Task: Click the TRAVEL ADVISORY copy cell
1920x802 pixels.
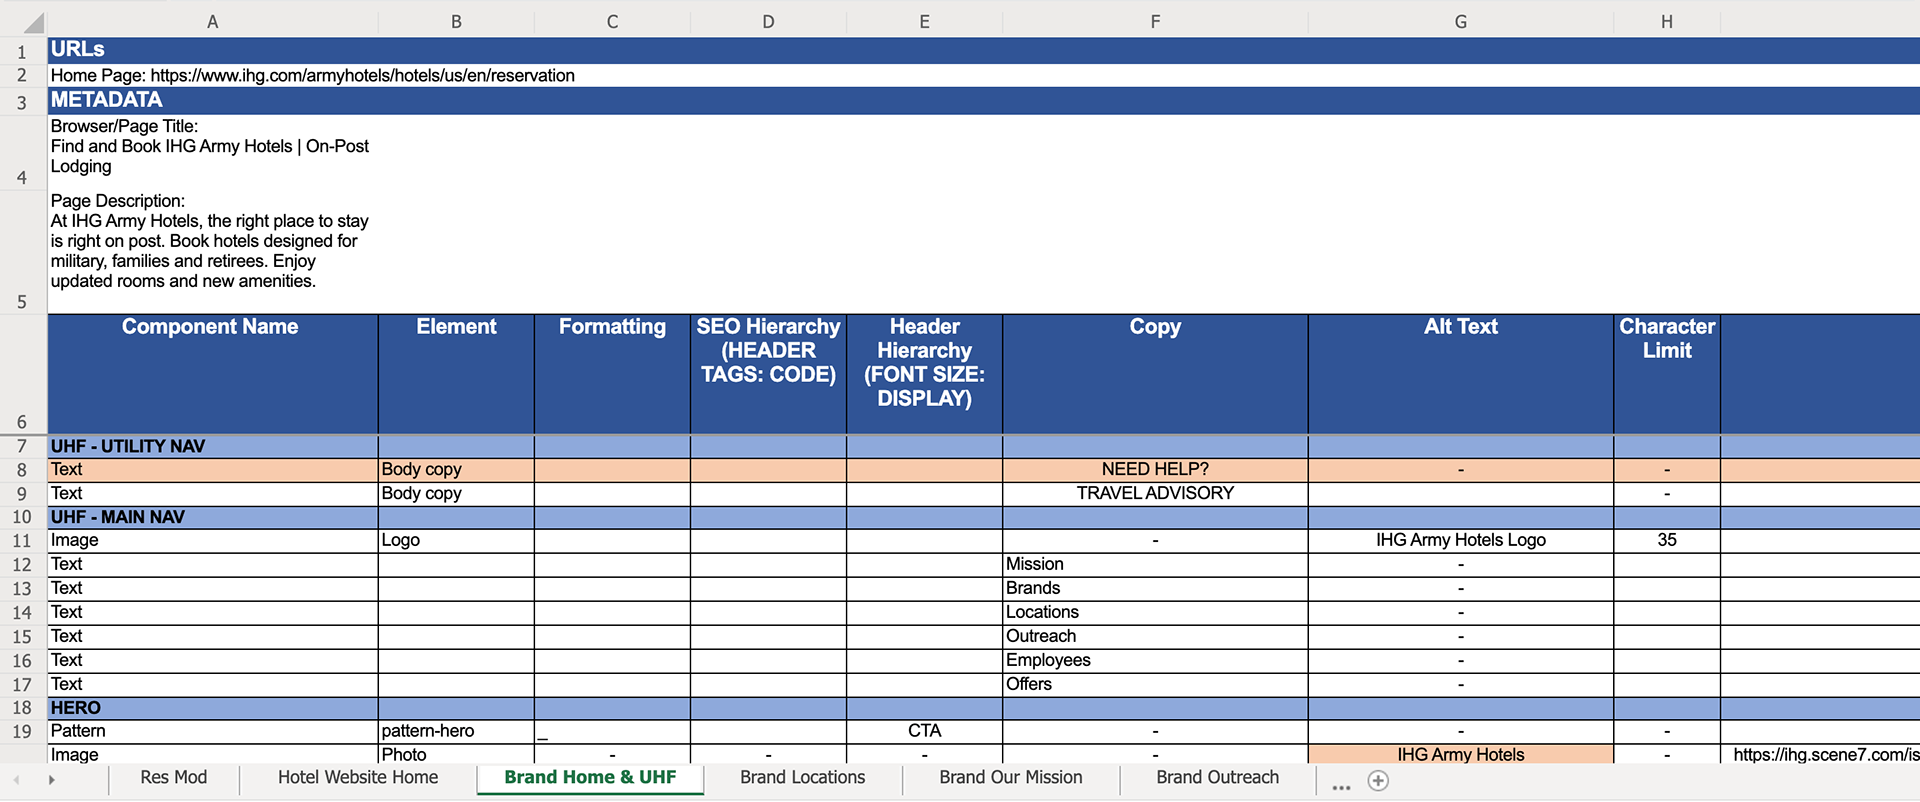Action: pos(1155,493)
